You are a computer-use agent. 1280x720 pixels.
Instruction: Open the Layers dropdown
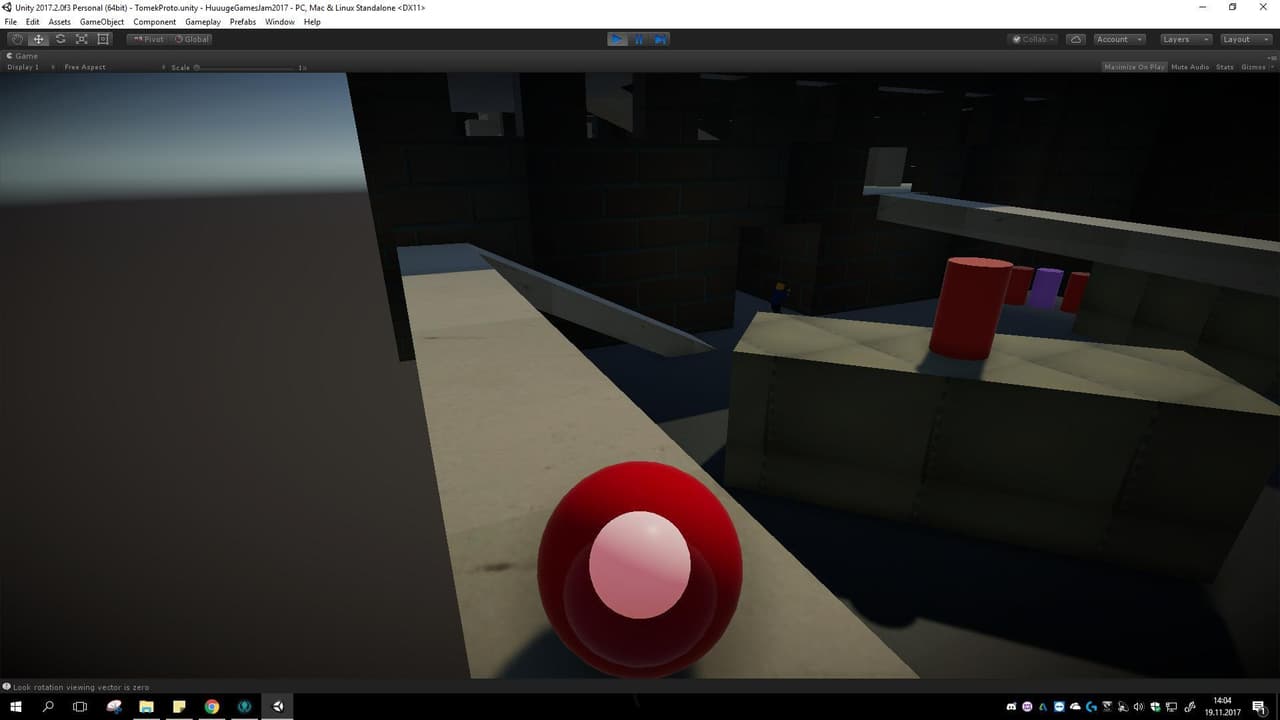click(x=1185, y=39)
